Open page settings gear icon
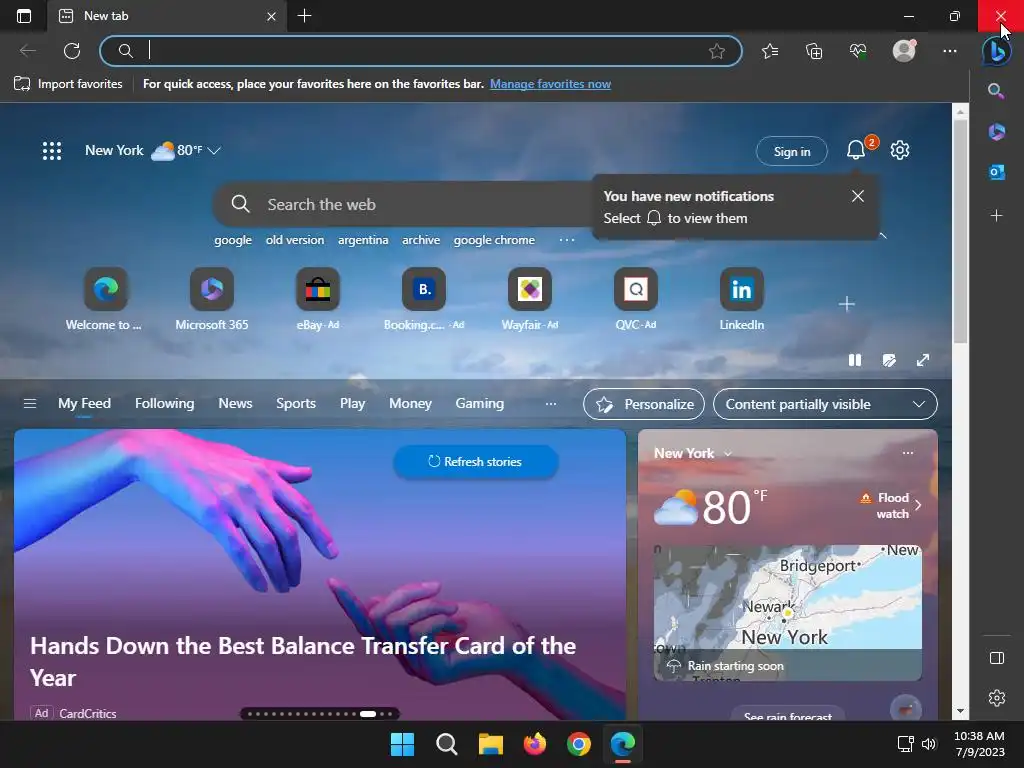This screenshot has height=768, width=1024. click(900, 150)
